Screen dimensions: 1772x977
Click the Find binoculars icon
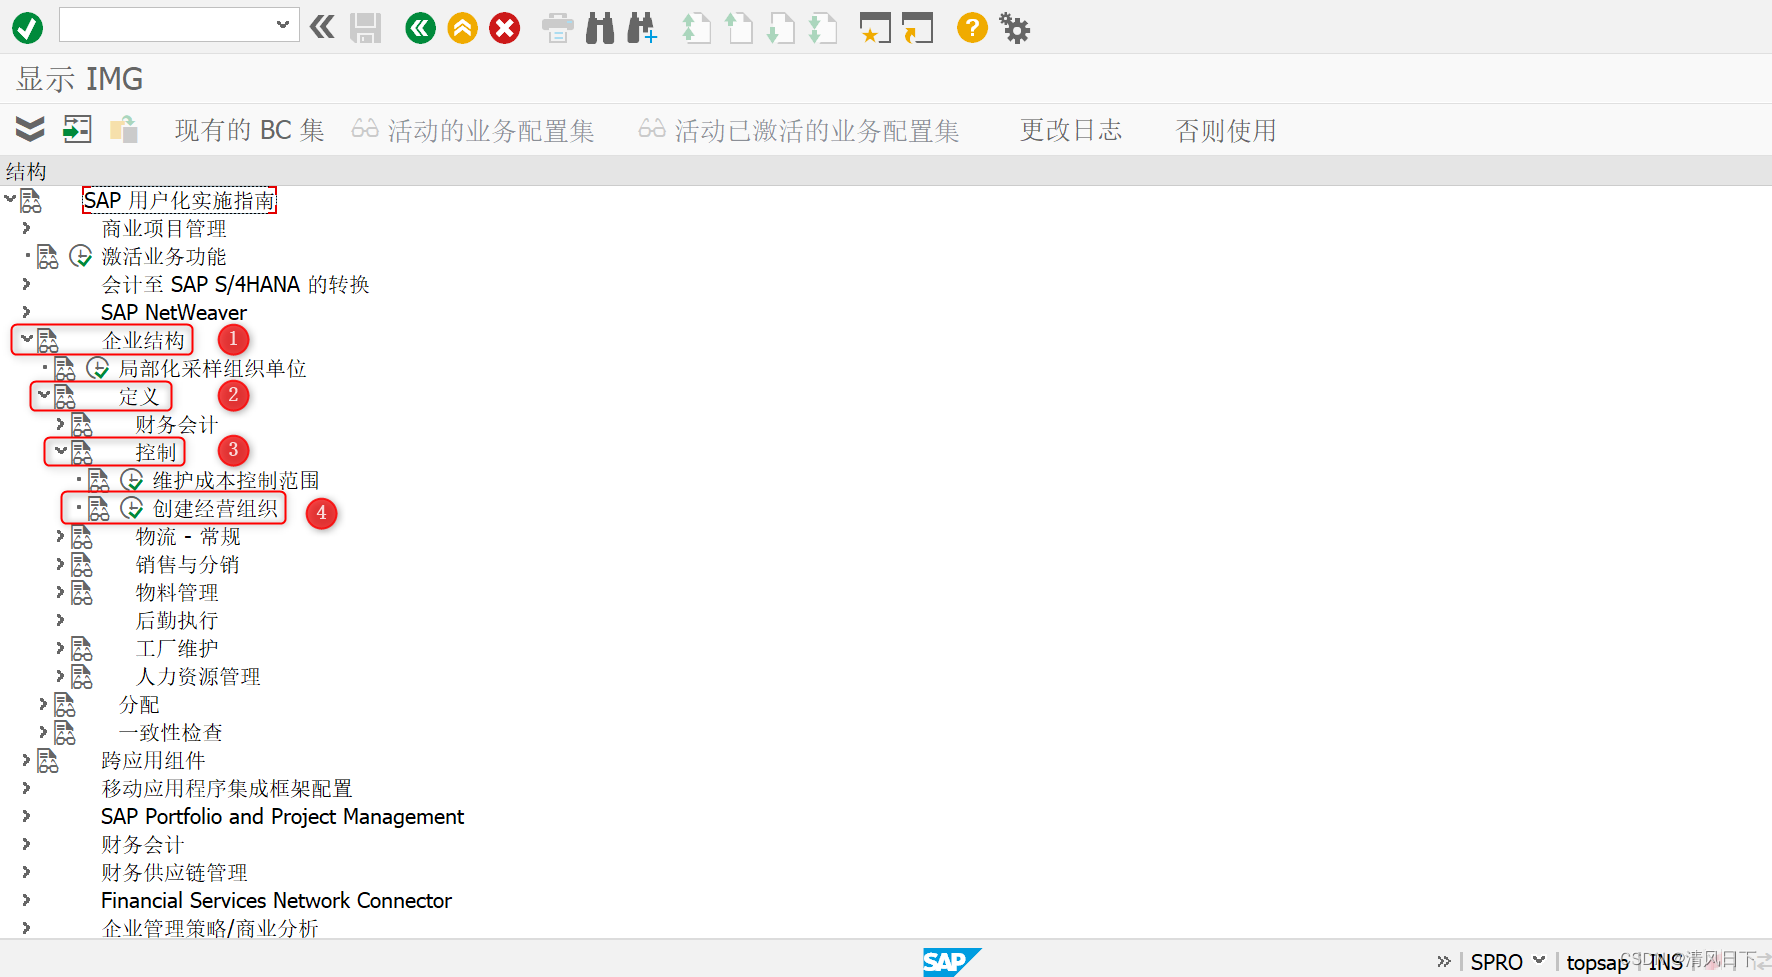point(600,28)
